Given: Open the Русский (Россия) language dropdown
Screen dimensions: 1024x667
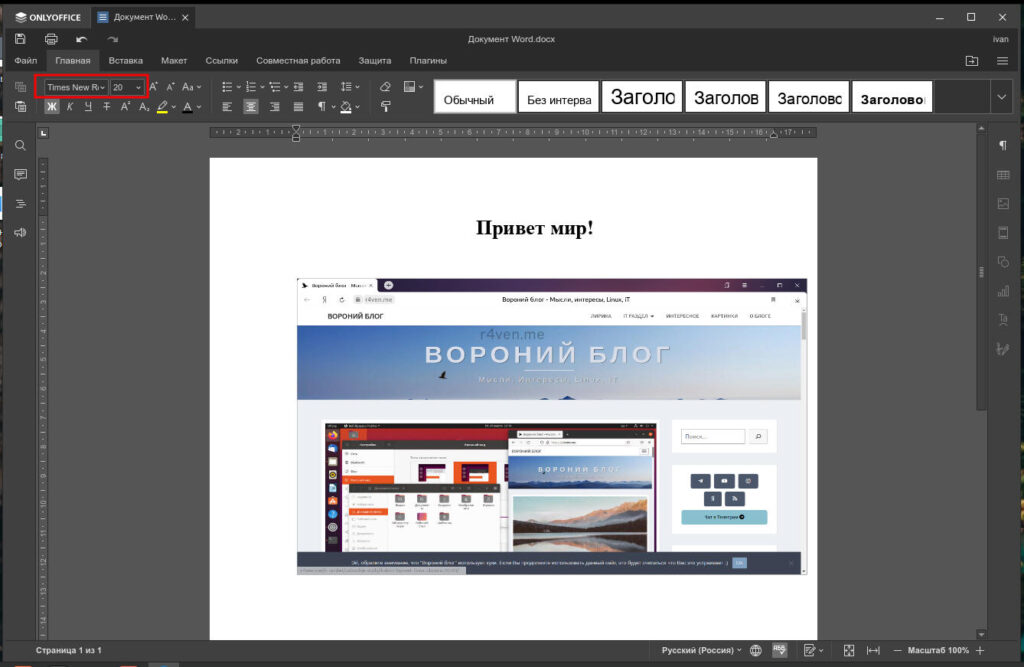Looking at the screenshot, I should click(x=700, y=650).
